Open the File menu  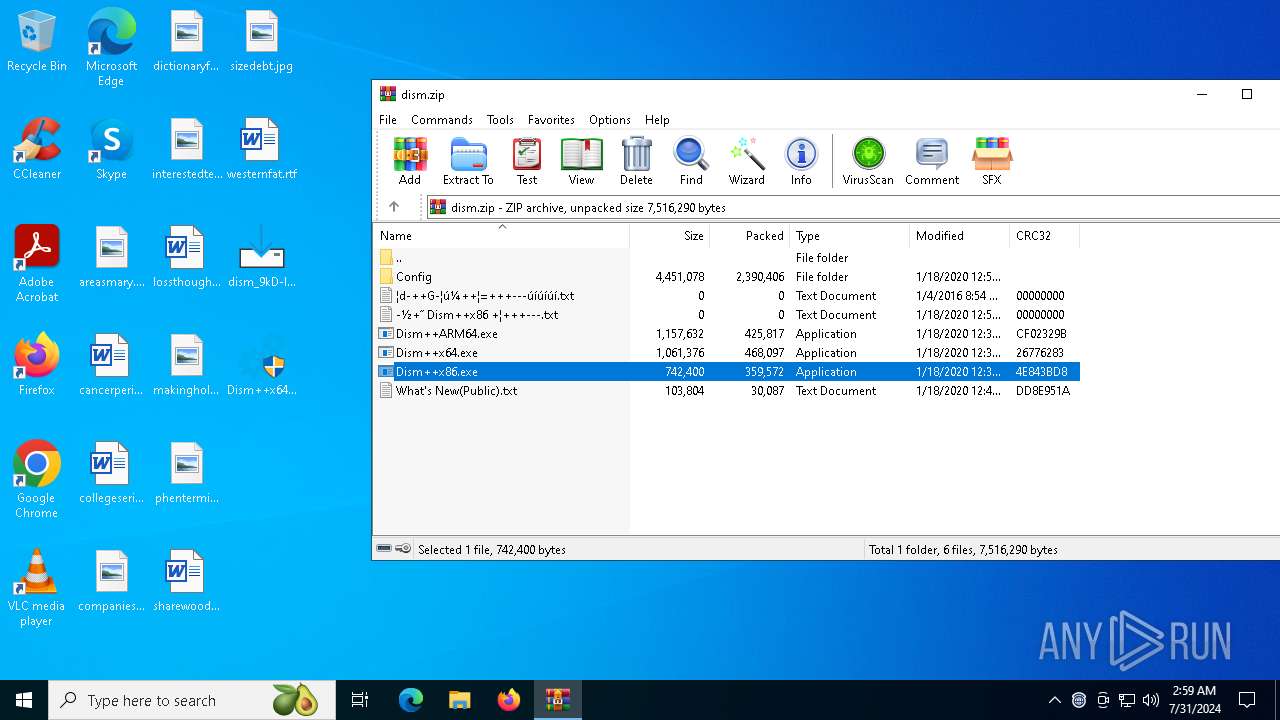(388, 119)
